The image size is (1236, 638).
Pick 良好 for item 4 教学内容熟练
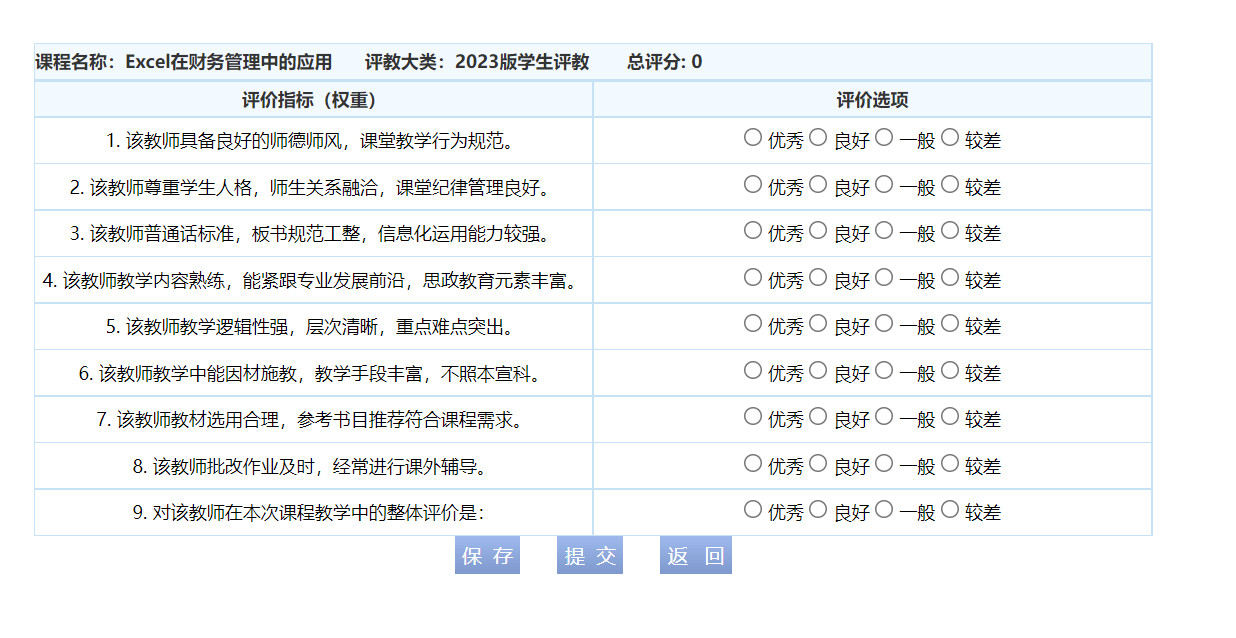[818, 277]
